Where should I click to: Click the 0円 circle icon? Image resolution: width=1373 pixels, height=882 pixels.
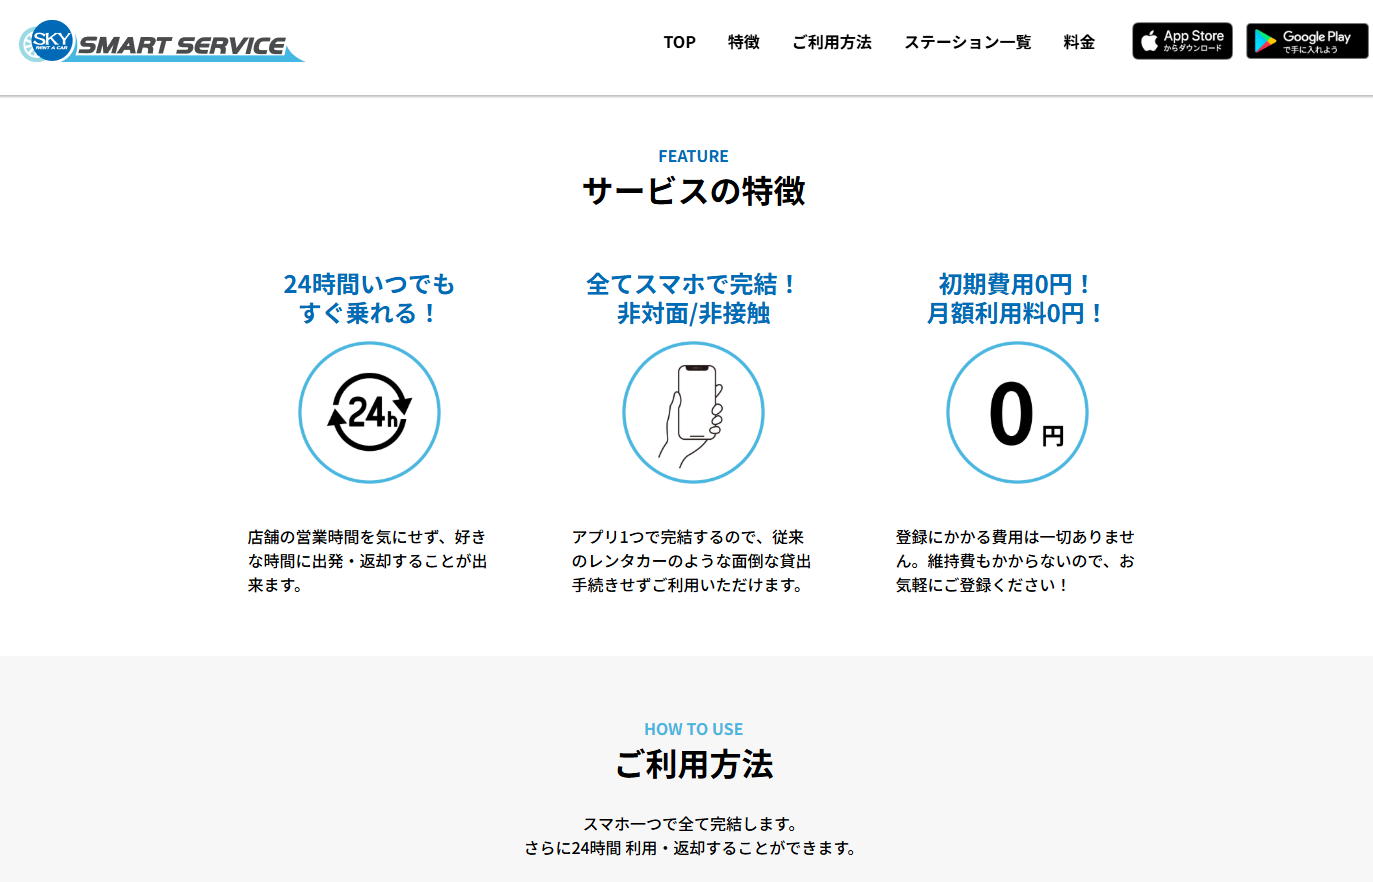(x=1017, y=412)
